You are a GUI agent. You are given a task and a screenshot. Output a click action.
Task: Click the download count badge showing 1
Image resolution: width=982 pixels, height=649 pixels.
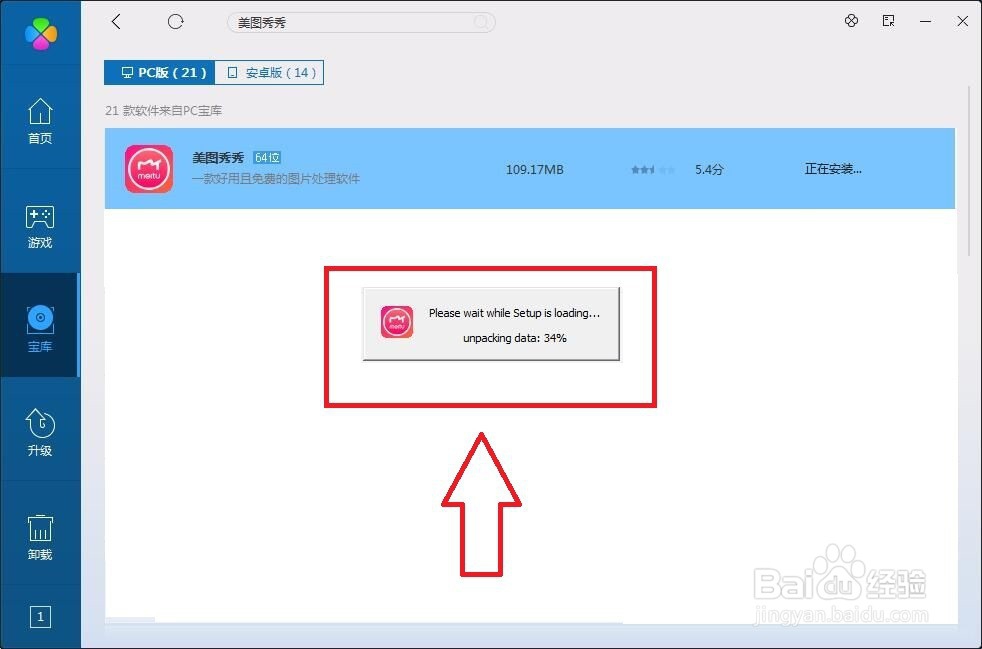(40, 617)
